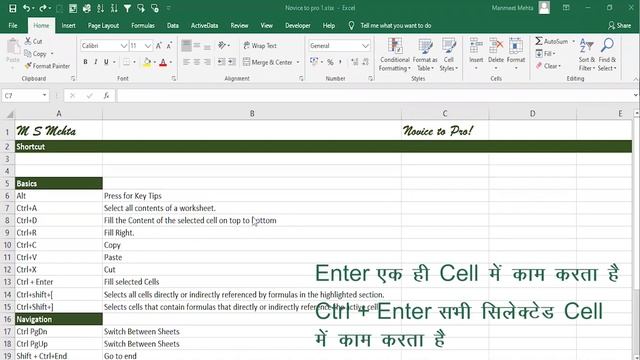Toggle underline formatting

tap(106, 62)
